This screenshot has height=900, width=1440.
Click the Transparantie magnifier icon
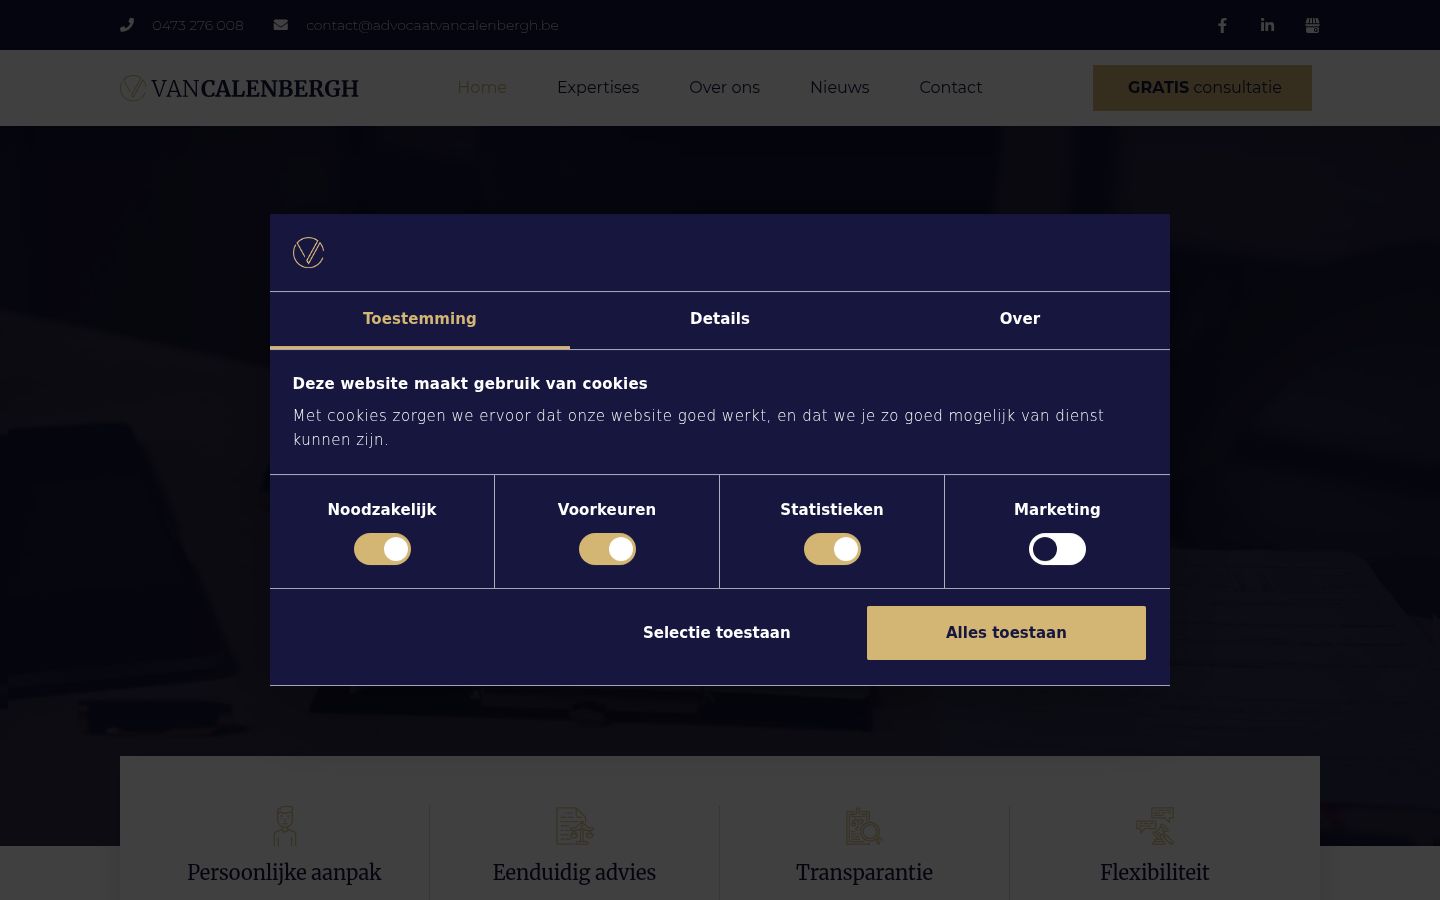tap(864, 826)
